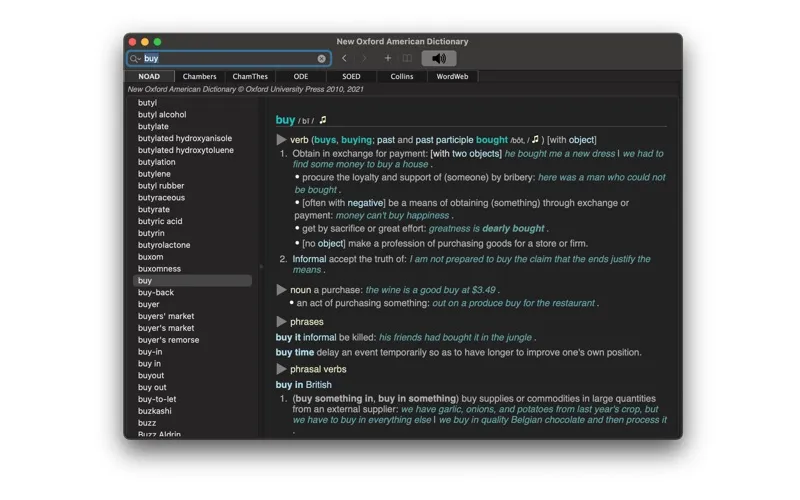This screenshot has width=800, height=500.
Task: Select butyl rubber in the word list
Action: (x=161, y=186)
